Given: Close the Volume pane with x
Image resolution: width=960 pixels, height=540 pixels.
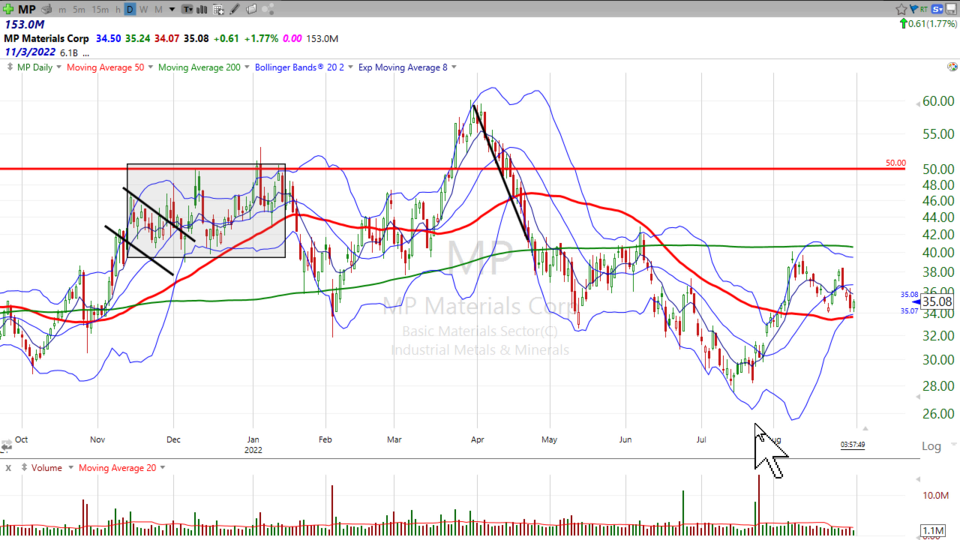Looking at the screenshot, I should click(x=8, y=468).
